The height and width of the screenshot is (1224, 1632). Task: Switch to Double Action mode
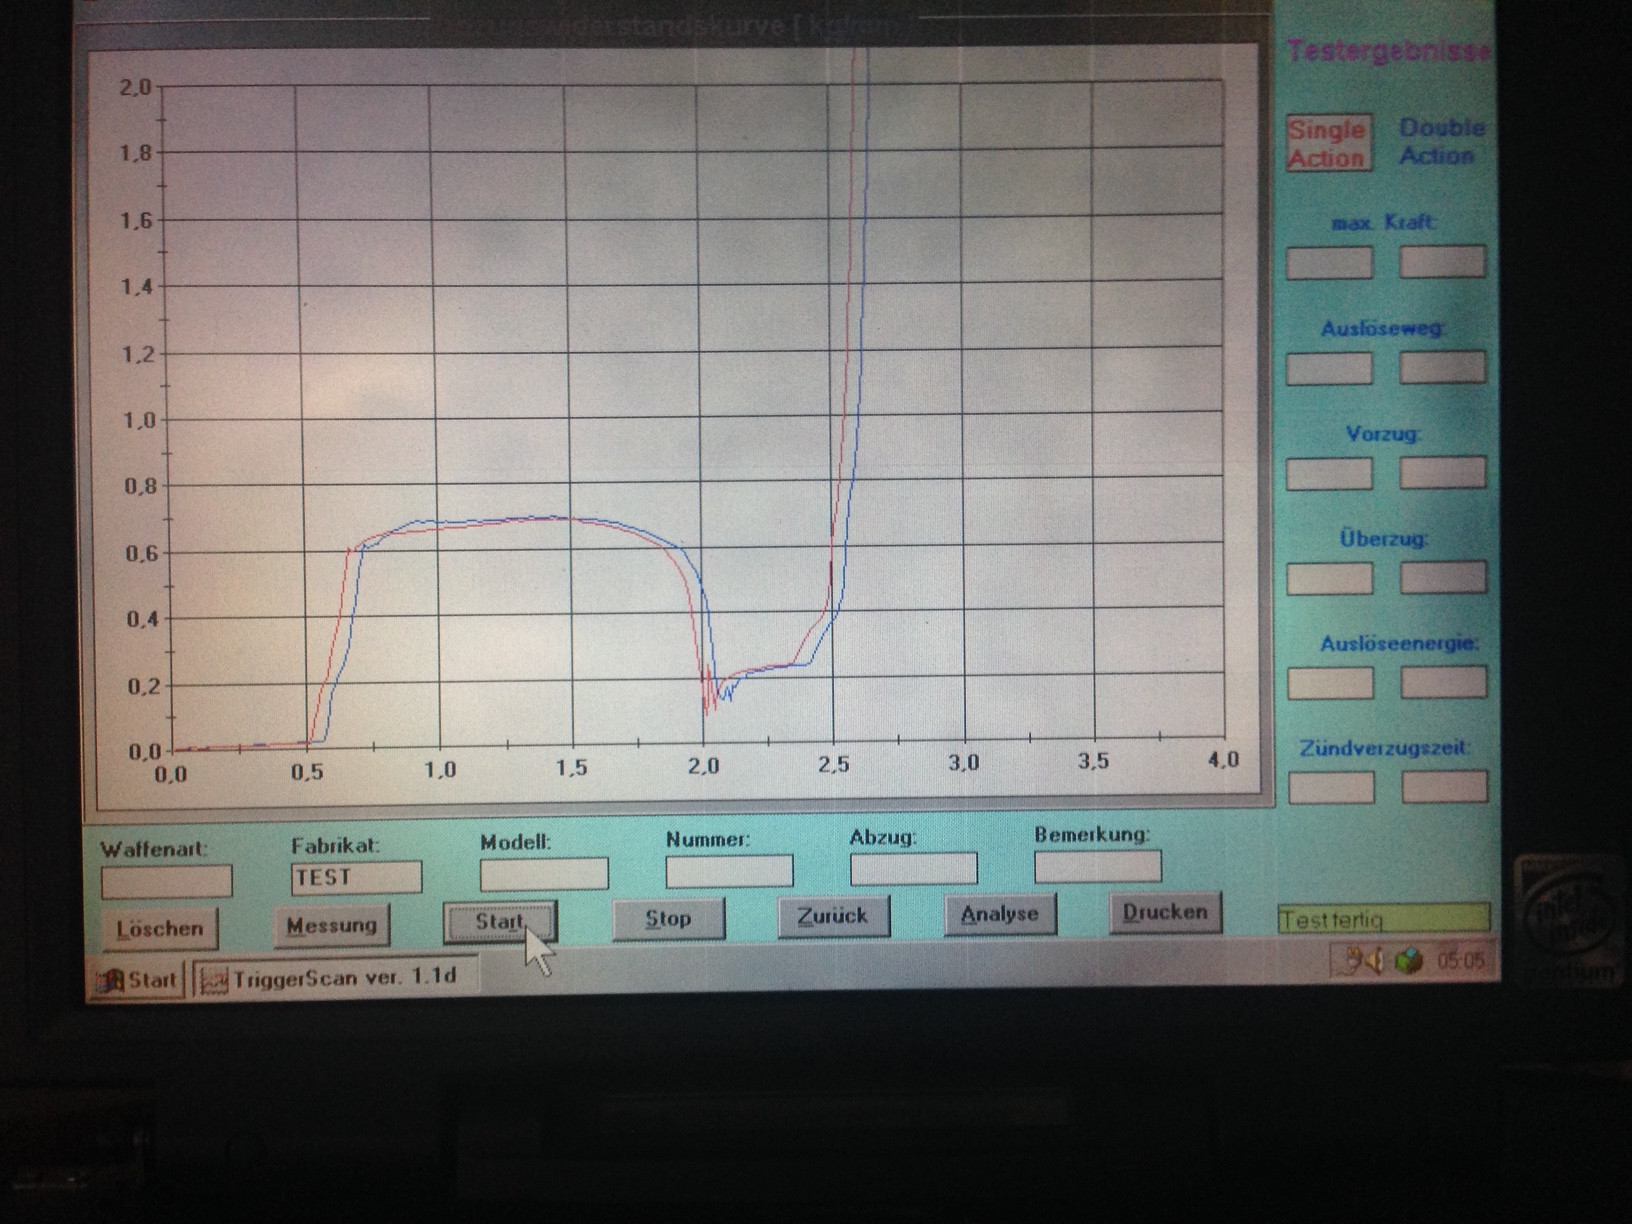[1439, 142]
